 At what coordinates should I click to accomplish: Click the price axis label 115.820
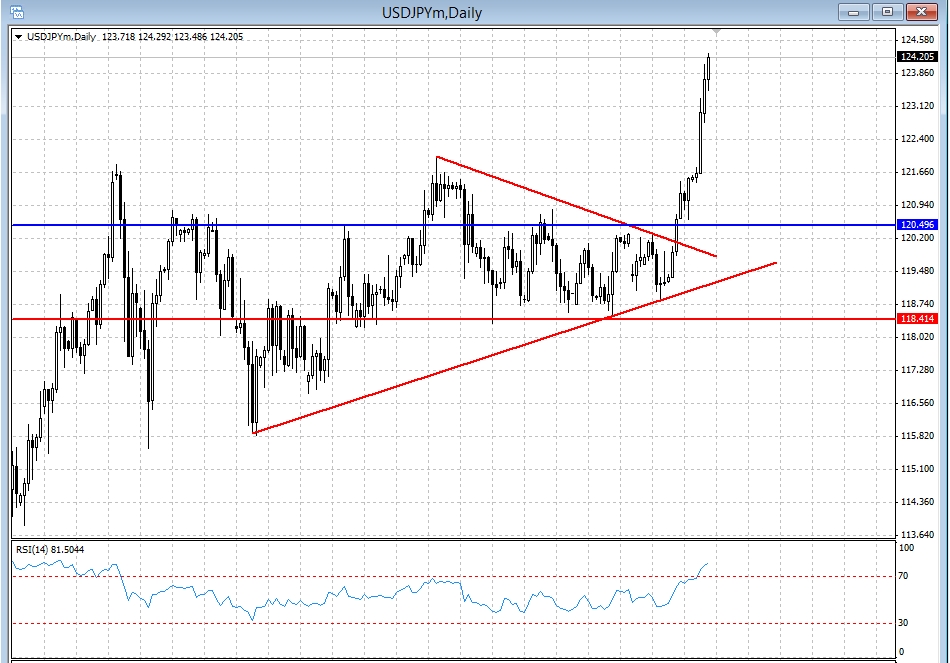[x=917, y=436]
